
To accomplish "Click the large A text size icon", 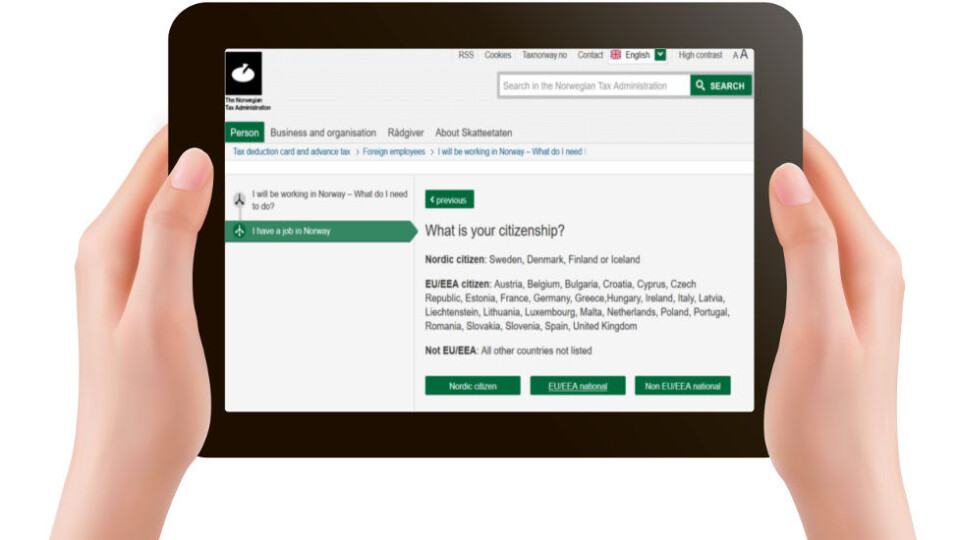I will coord(744,55).
